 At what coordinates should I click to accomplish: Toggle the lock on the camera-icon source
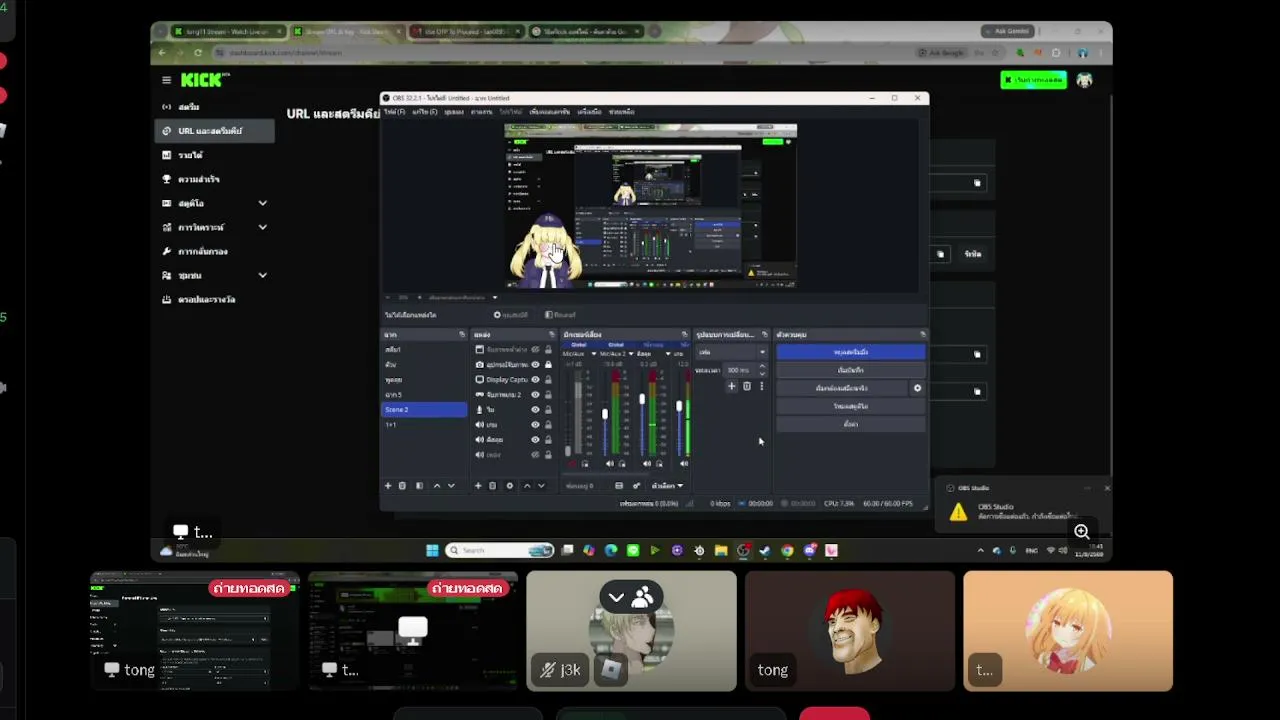(x=547, y=365)
